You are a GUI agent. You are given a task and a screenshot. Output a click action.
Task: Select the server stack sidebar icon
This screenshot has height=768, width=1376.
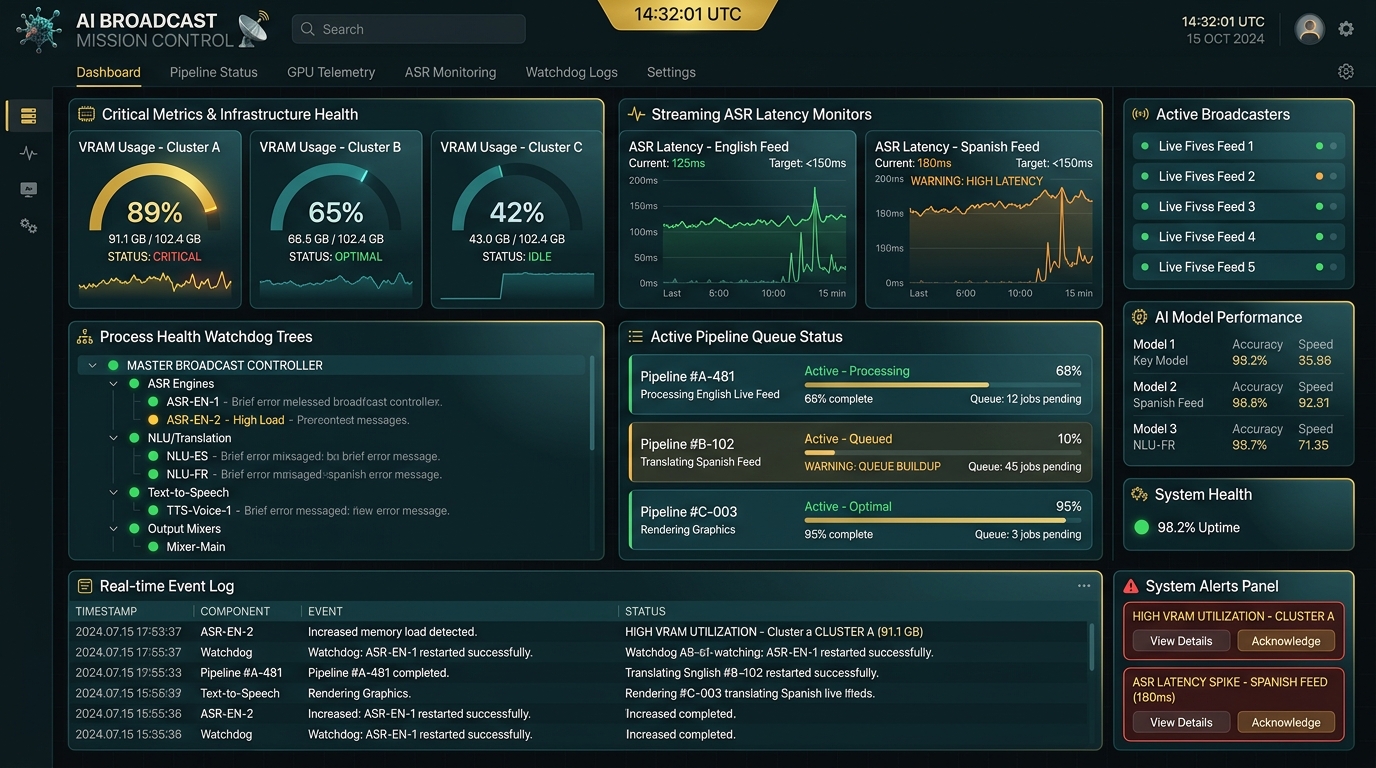click(28, 116)
